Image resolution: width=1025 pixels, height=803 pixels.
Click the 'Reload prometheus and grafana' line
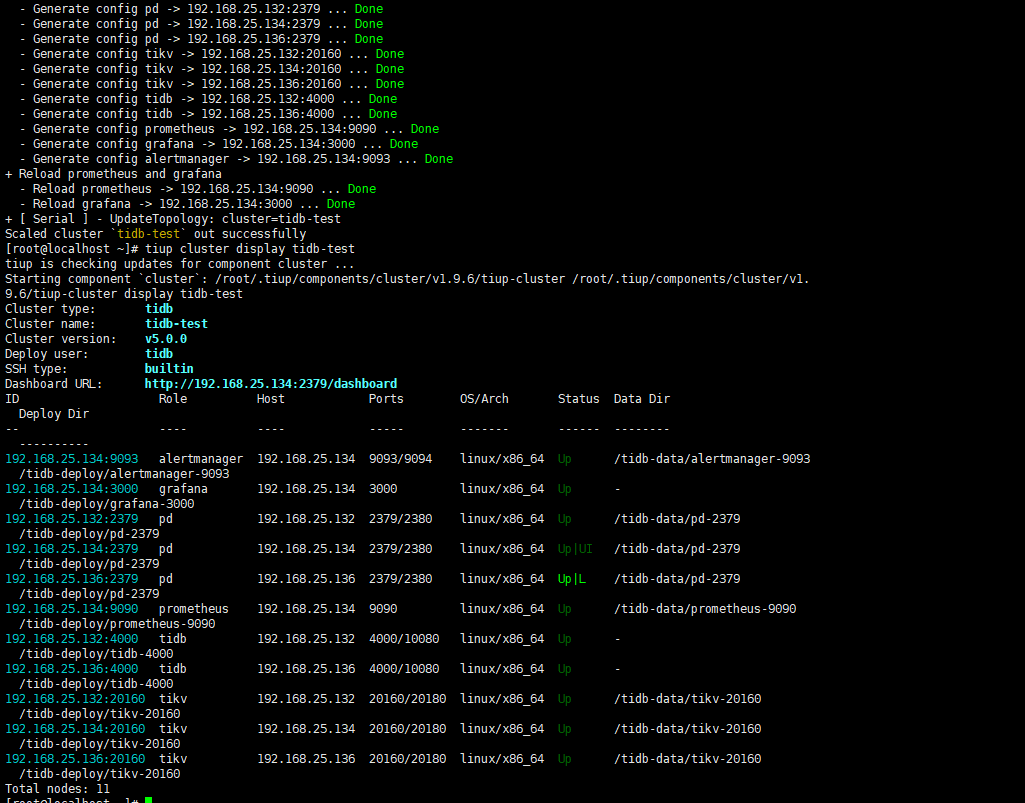click(113, 174)
